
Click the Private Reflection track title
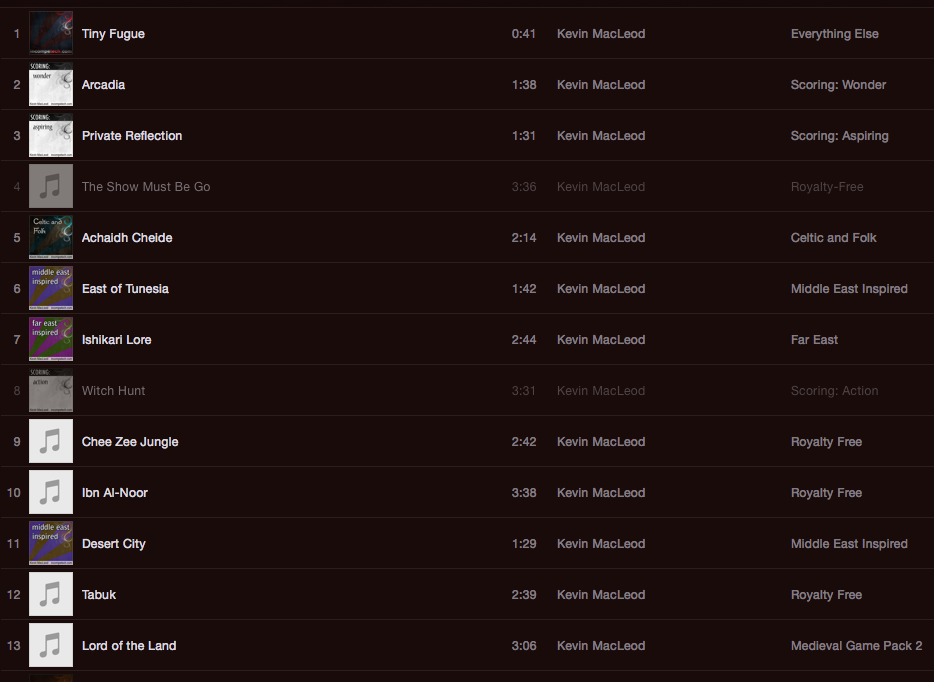[x=132, y=136]
